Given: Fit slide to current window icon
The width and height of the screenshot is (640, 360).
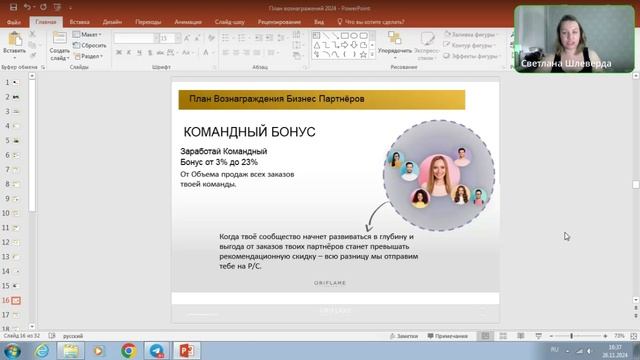Looking at the screenshot, I should point(634,336).
